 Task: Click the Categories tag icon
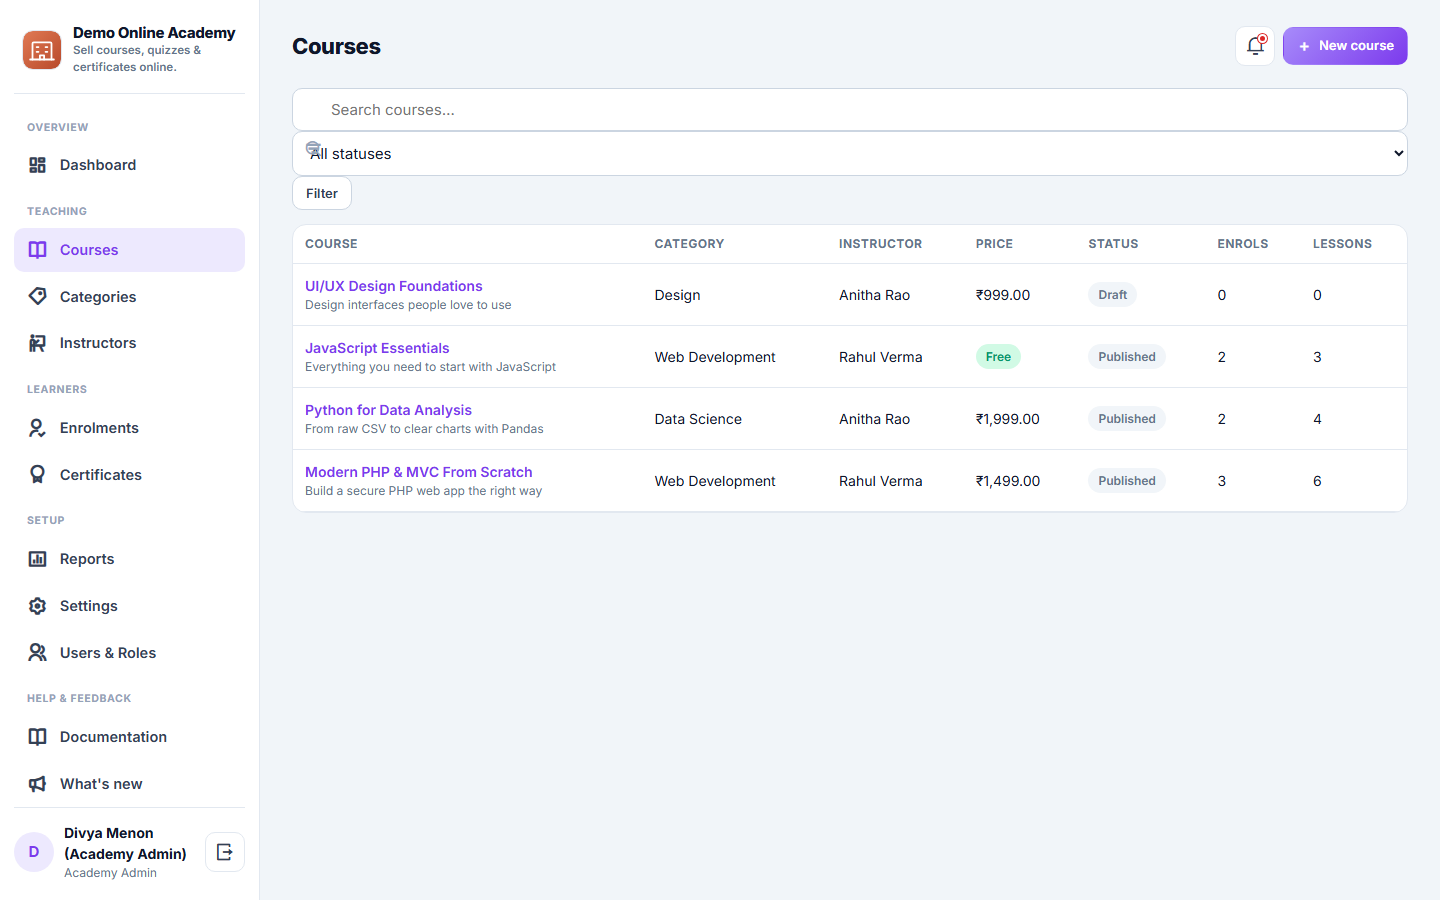[x=37, y=297]
